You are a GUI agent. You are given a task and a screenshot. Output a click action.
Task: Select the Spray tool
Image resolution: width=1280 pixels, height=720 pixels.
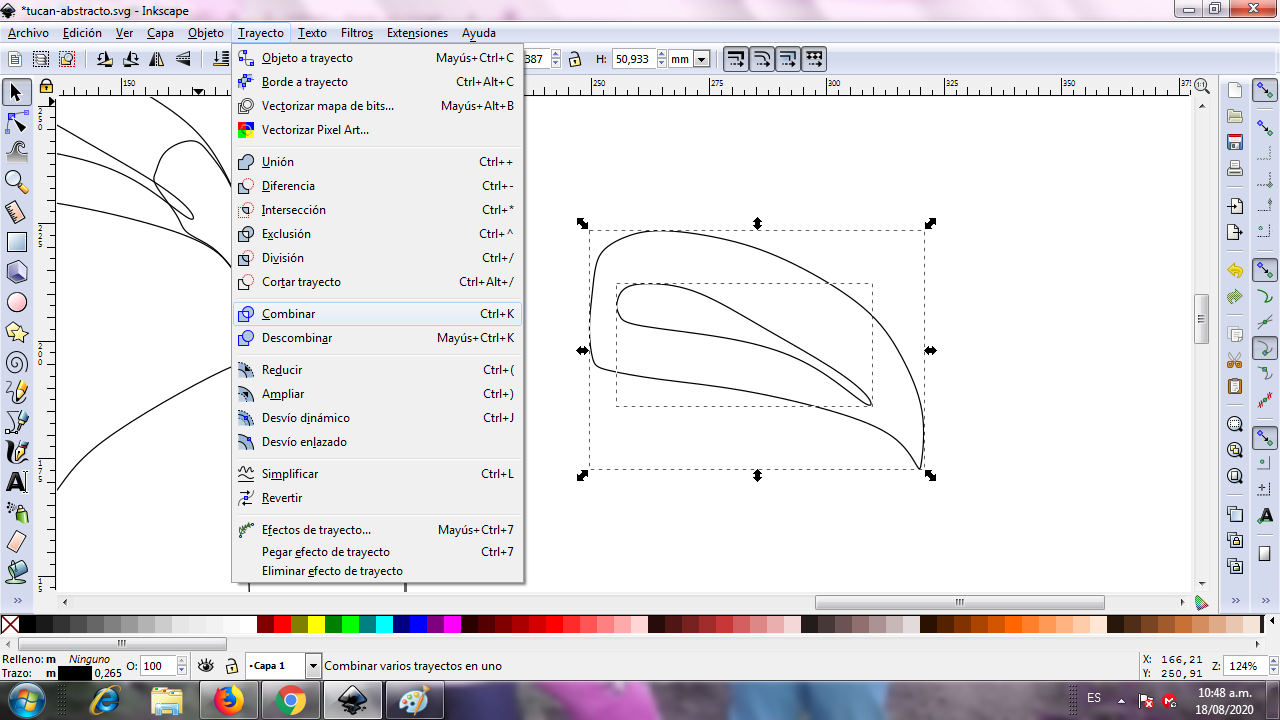pos(16,512)
